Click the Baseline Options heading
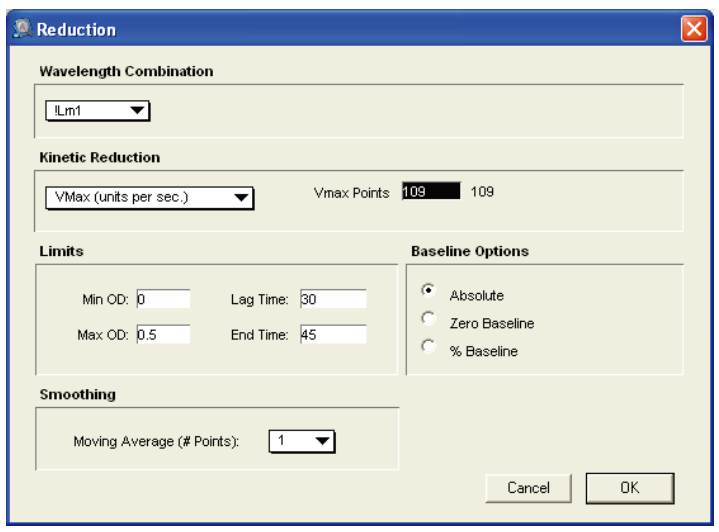The width and height of the screenshot is (719, 532). pyautogui.click(x=470, y=251)
